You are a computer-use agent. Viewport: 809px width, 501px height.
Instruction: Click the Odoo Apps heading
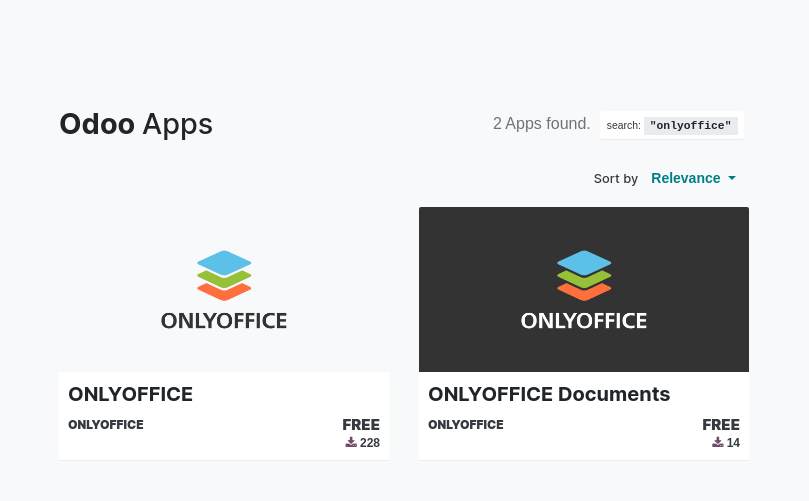[136, 124]
